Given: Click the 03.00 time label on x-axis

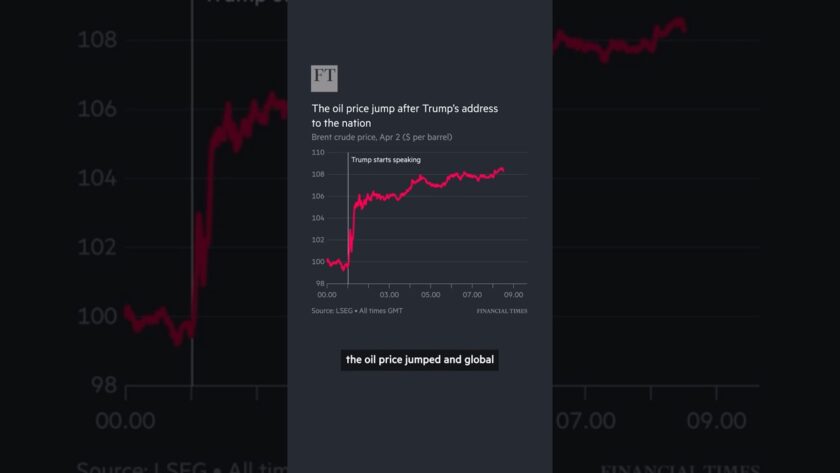Looking at the screenshot, I should pyautogui.click(x=389, y=295).
